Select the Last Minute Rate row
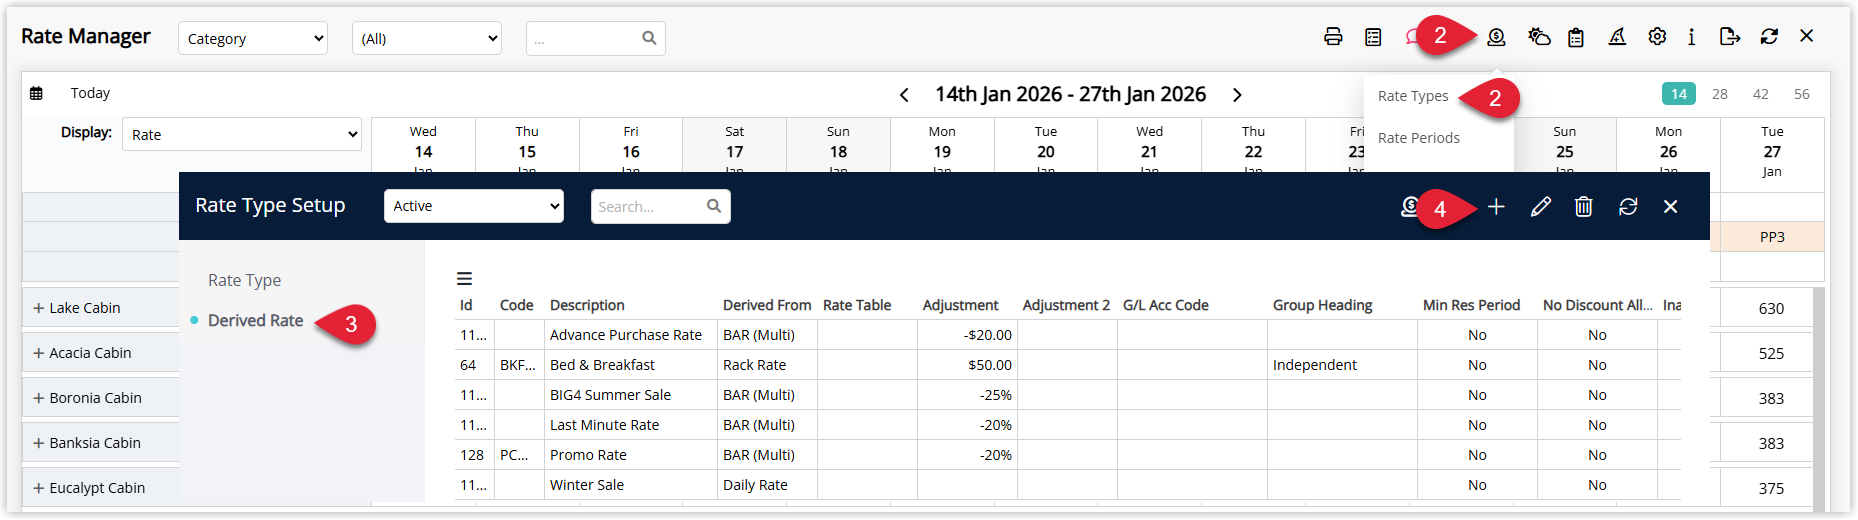The width and height of the screenshot is (1858, 520). [x=1067, y=425]
